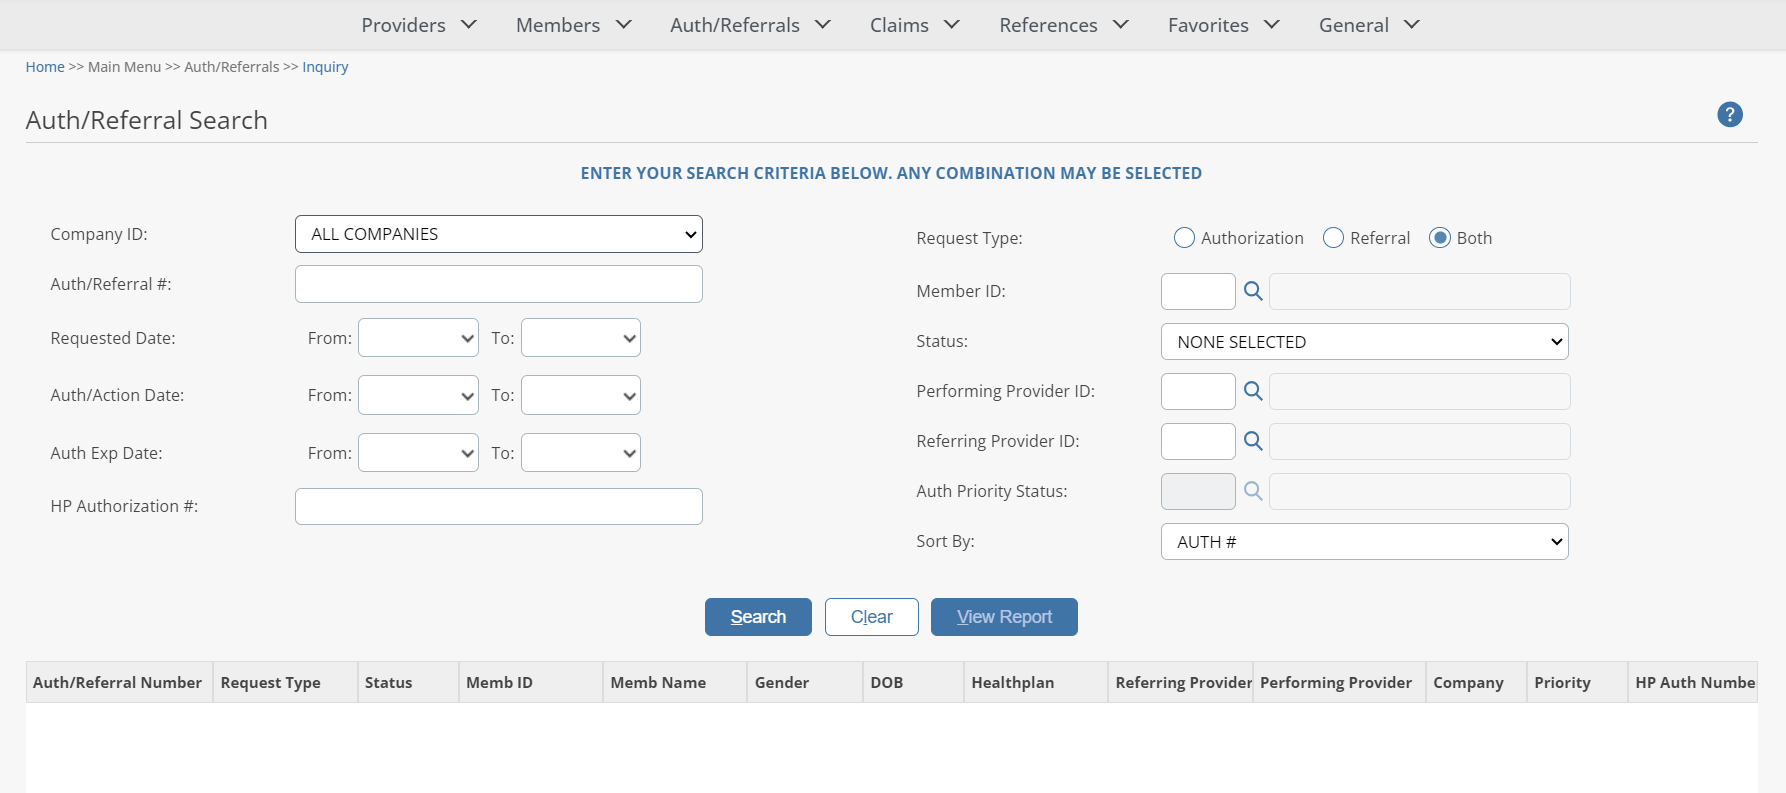Open the Sort By dropdown
The height and width of the screenshot is (793, 1786).
1364,542
